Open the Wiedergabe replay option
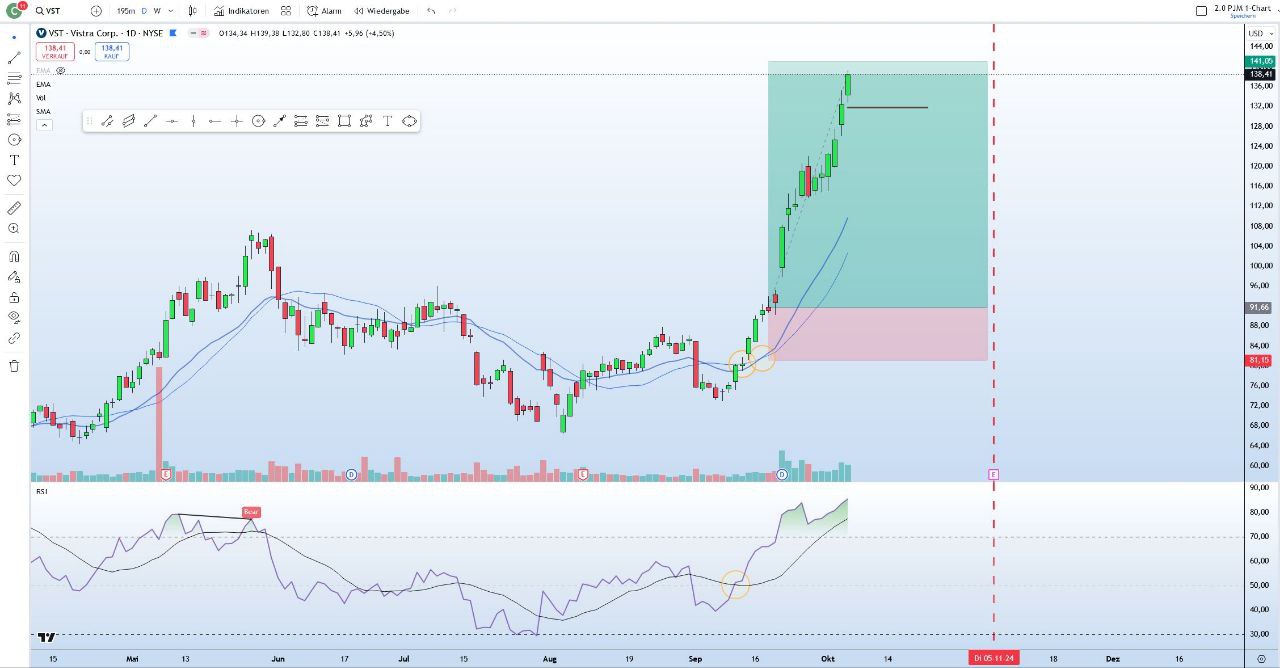The image size is (1280, 668). 381,11
